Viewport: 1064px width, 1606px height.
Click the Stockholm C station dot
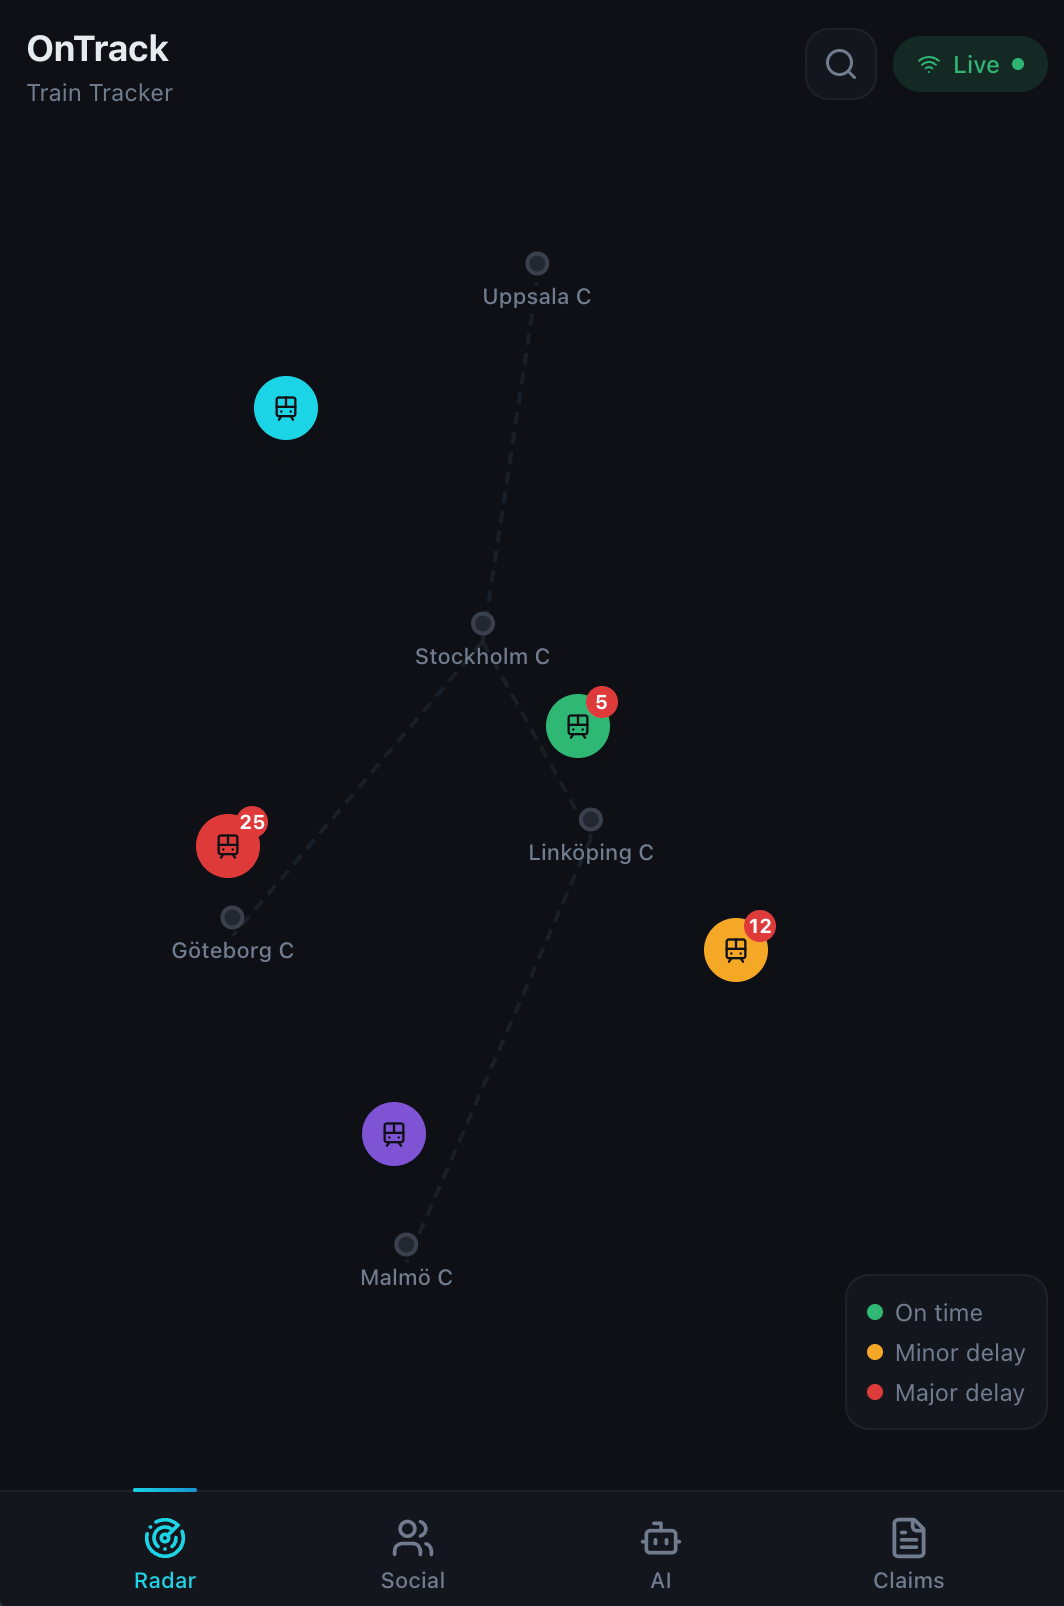coord(483,623)
